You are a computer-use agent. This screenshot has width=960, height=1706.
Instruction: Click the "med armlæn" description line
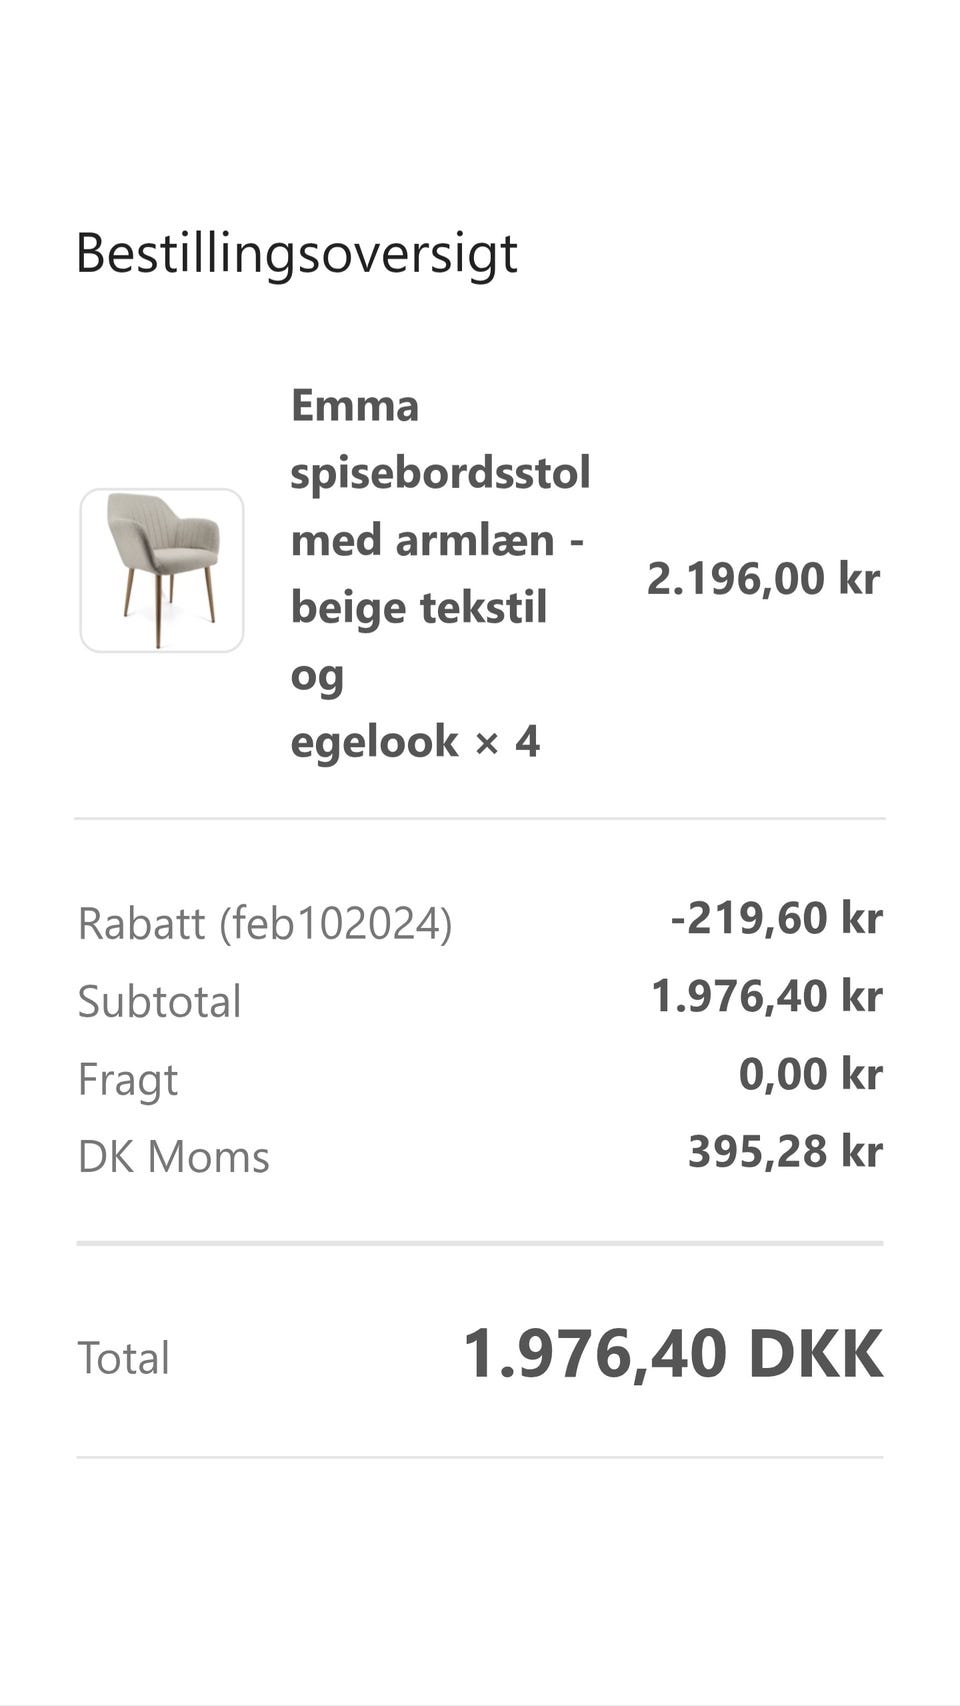click(423, 540)
